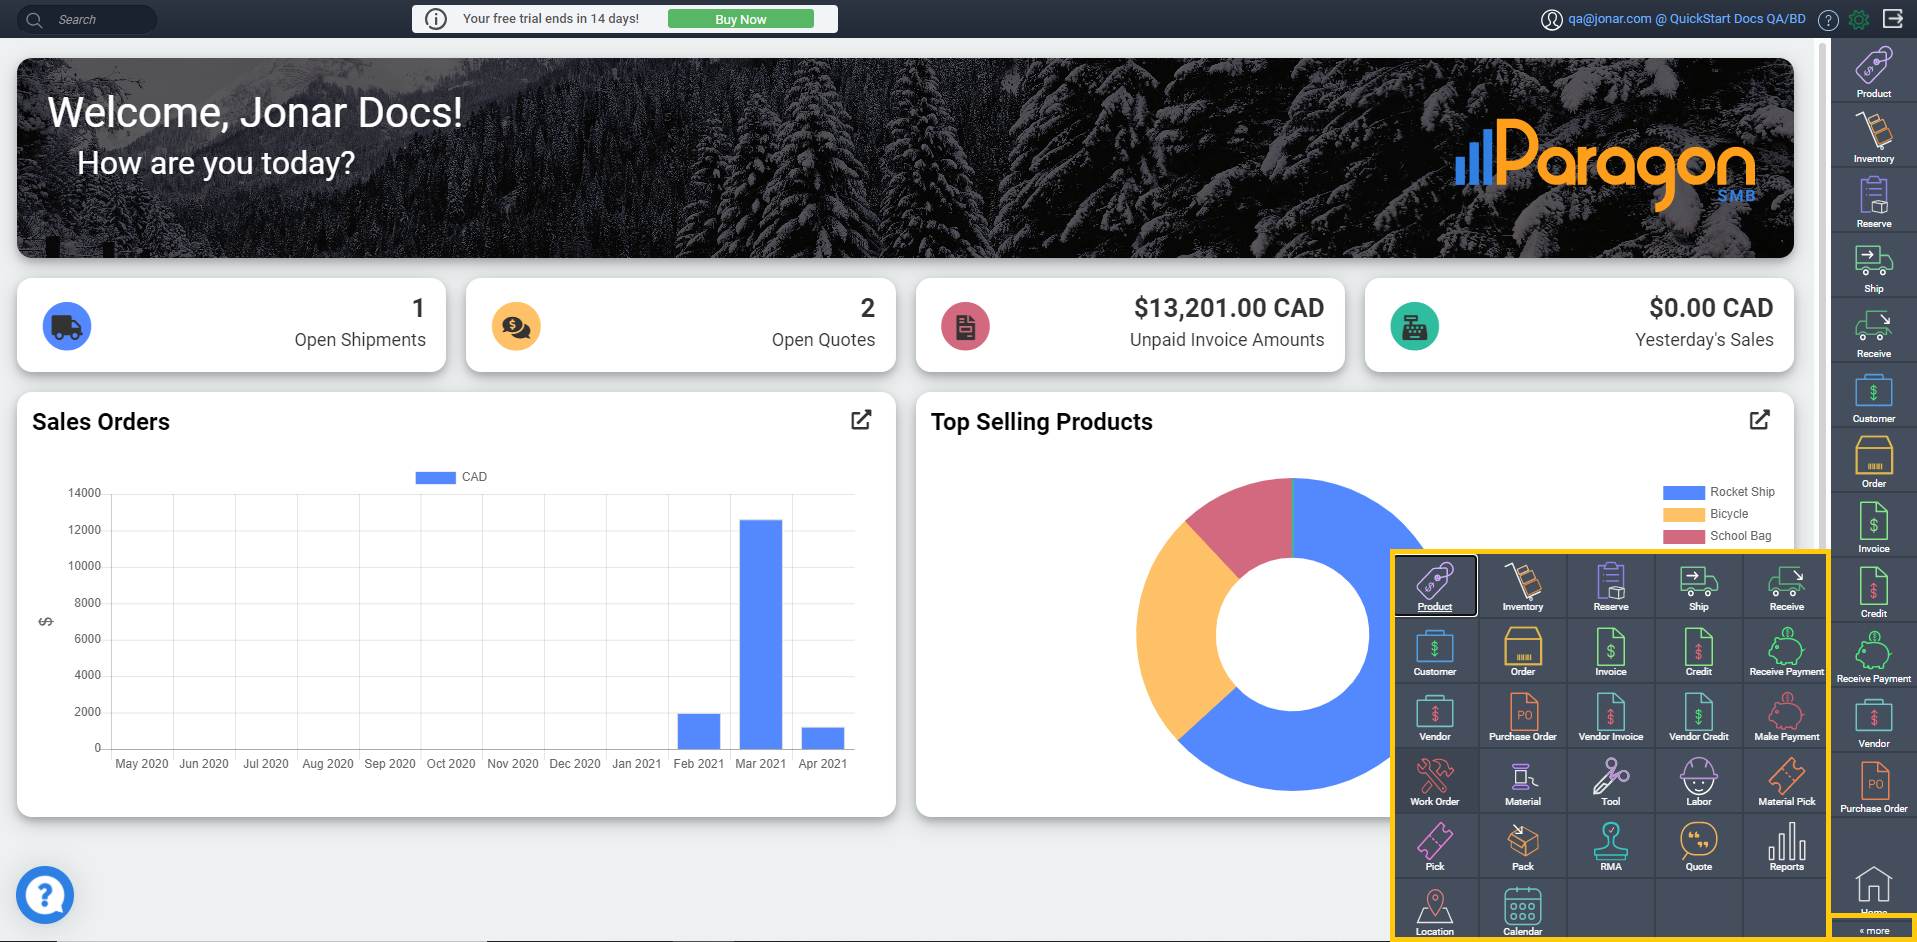This screenshot has height=942, width=1917.
Task: Open settings with the green gear icon
Action: [x=1859, y=19]
